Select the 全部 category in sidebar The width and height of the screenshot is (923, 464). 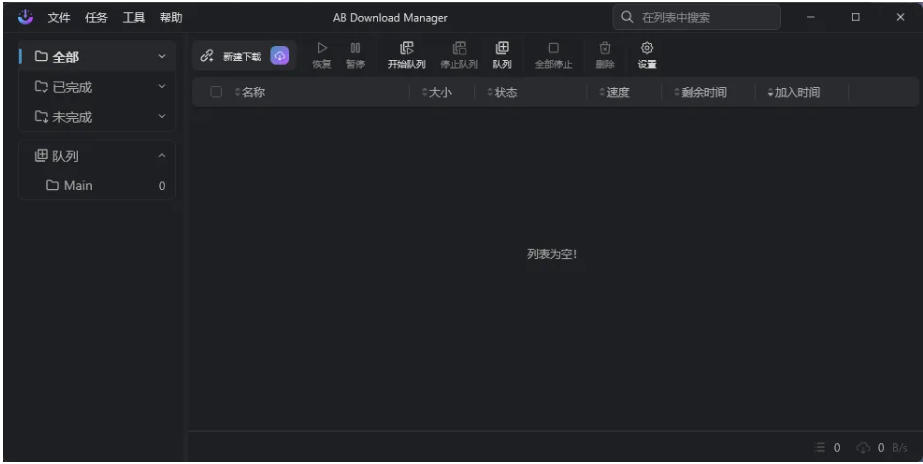(x=98, y=57)
